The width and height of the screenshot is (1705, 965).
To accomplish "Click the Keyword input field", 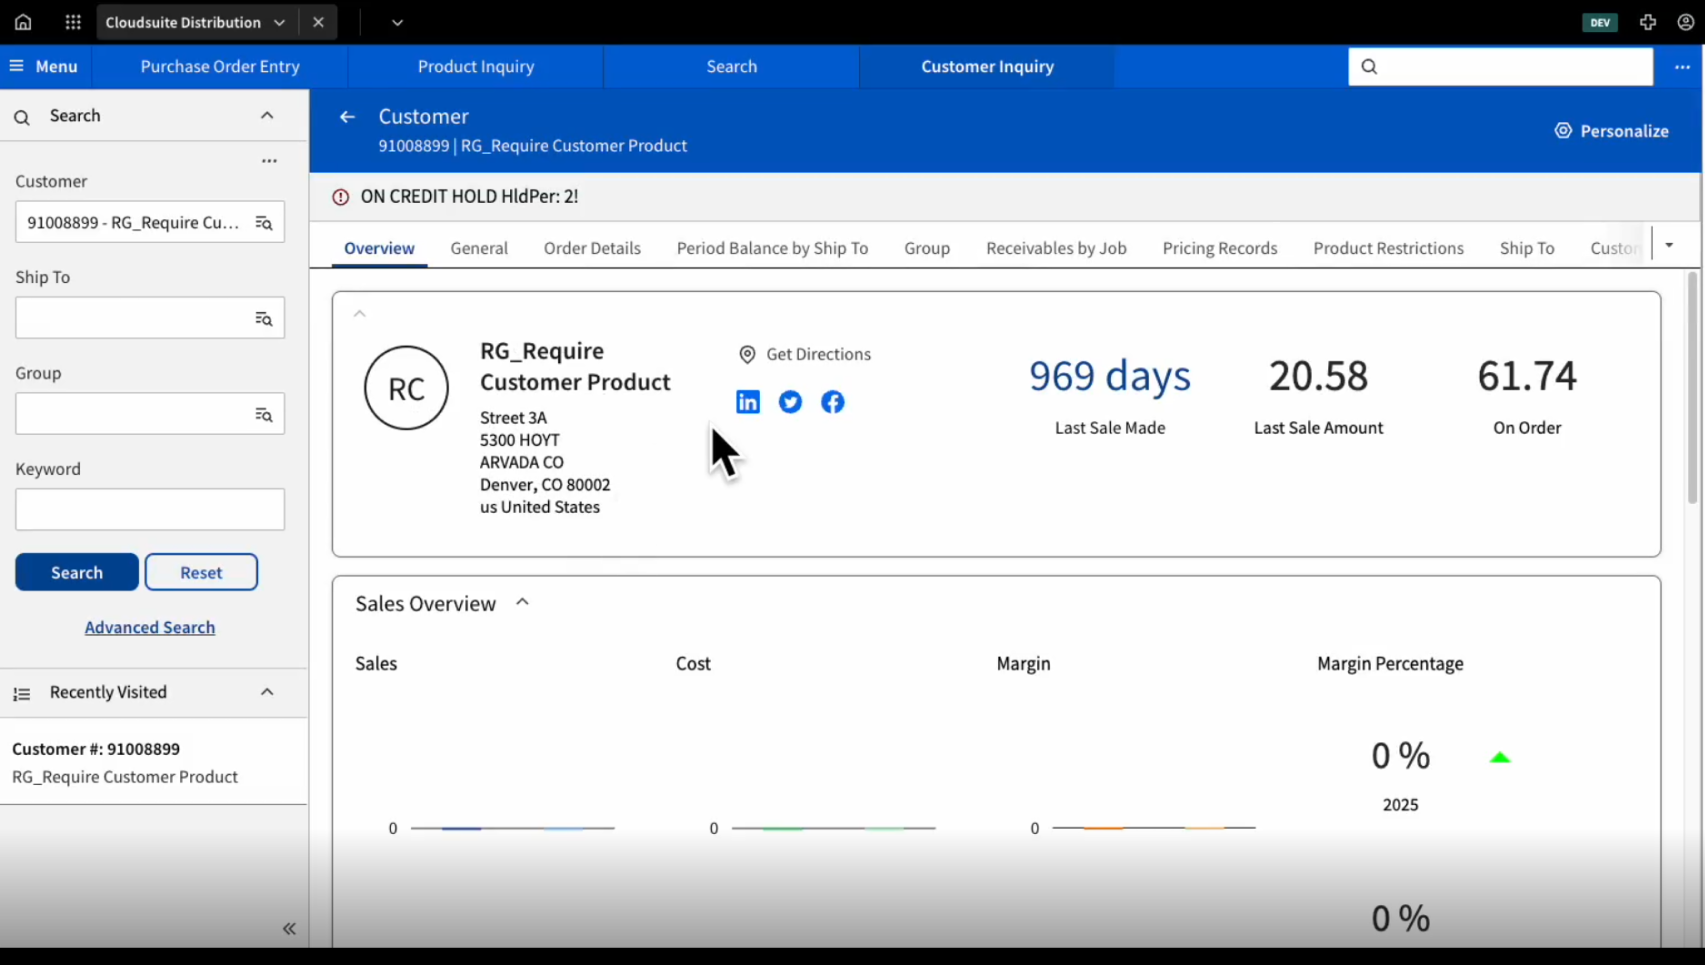I will coord(150,509).
